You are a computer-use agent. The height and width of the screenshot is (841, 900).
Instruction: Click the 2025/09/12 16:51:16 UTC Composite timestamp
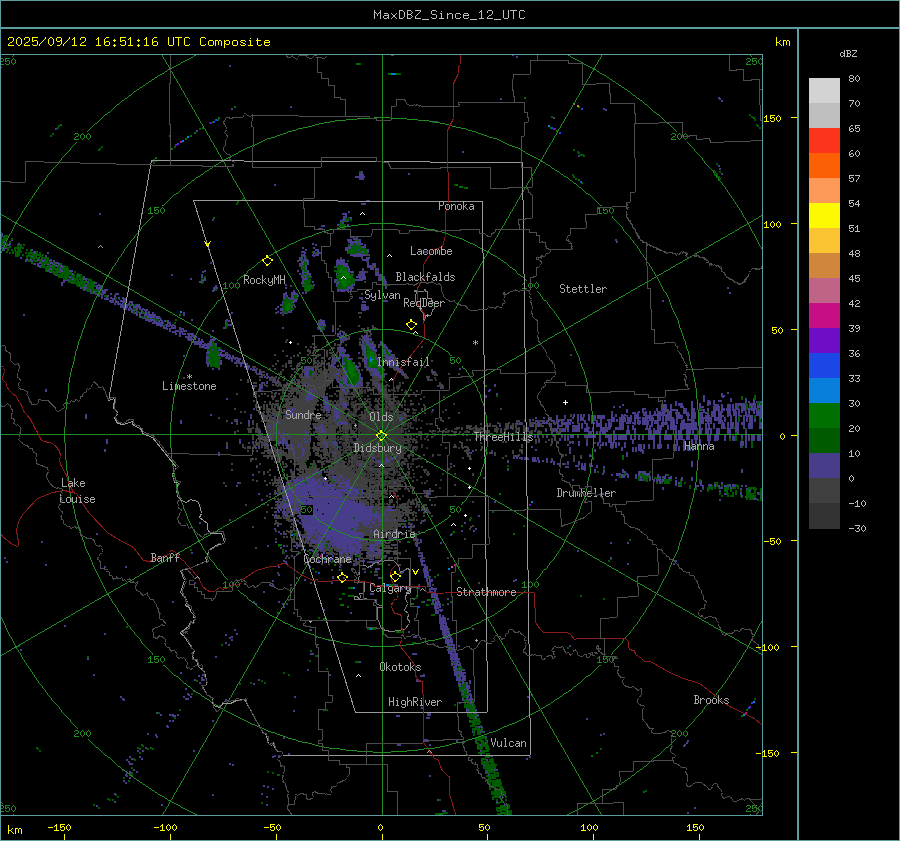(x=139, y=42)
